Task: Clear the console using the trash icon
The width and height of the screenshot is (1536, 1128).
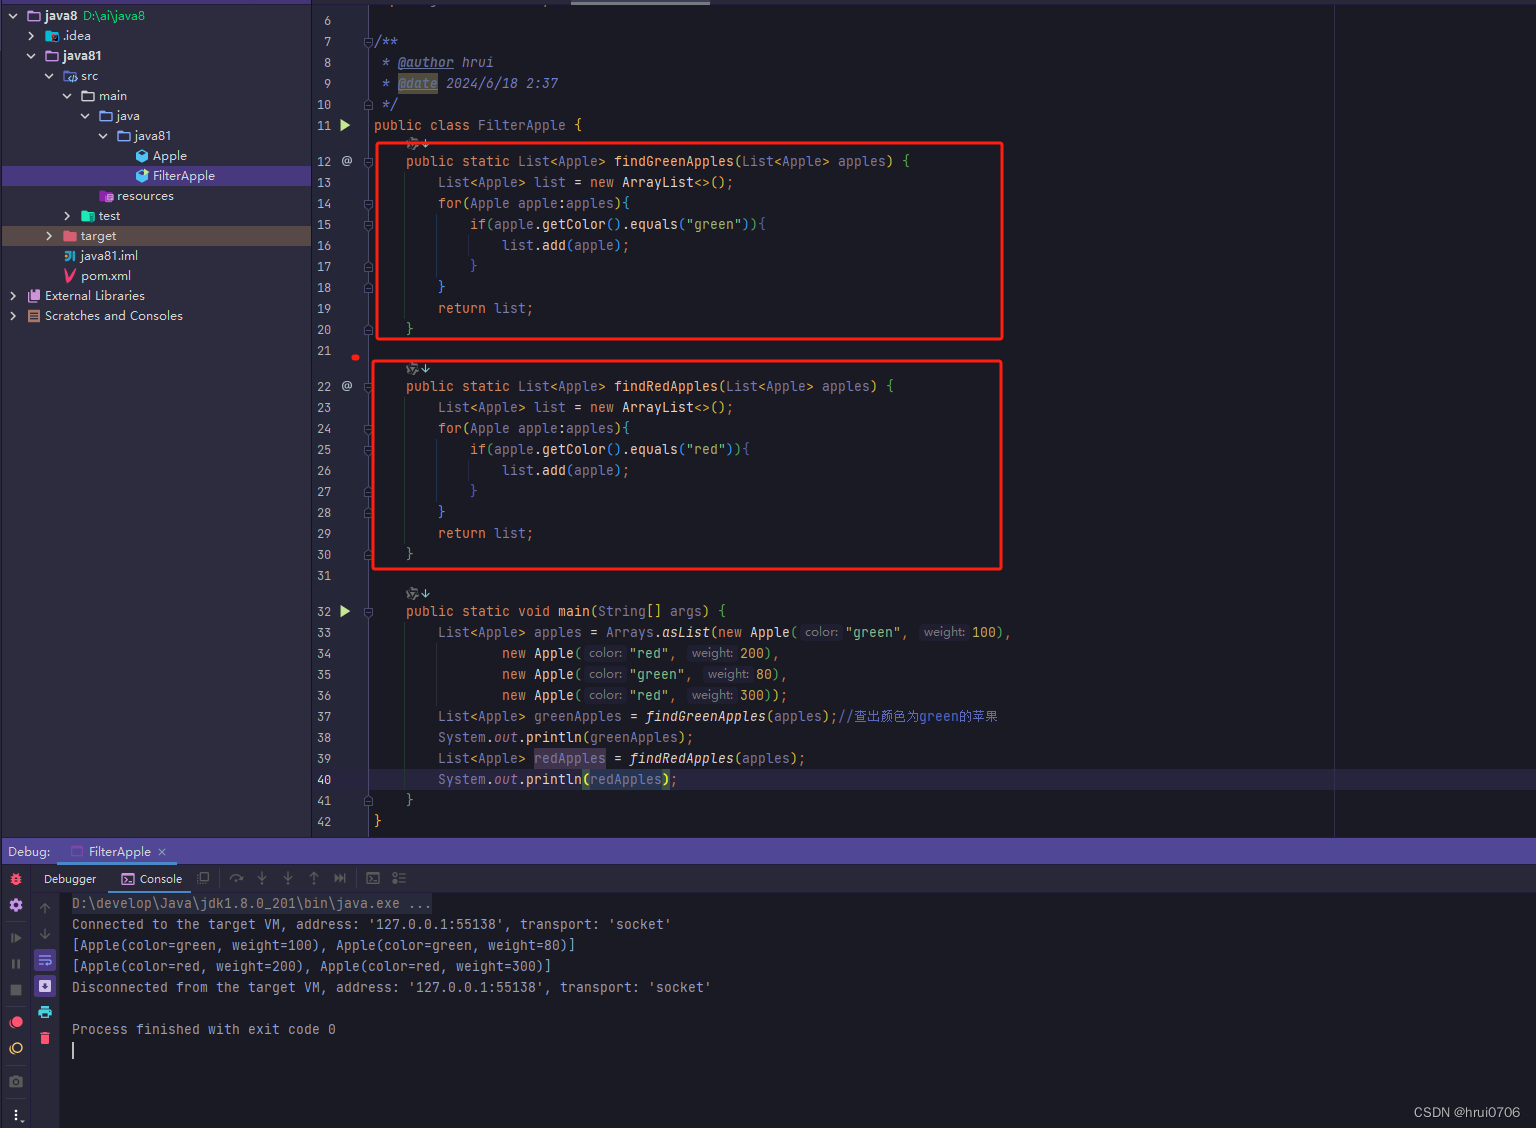Action: [45, 1038]
